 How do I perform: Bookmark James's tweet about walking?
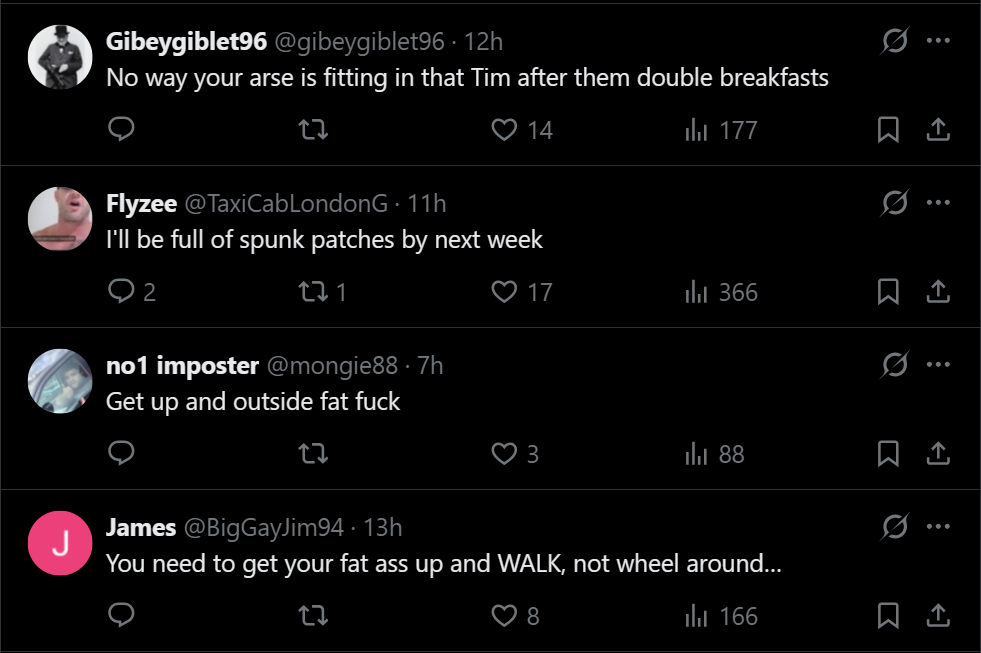tap(888, 615)
